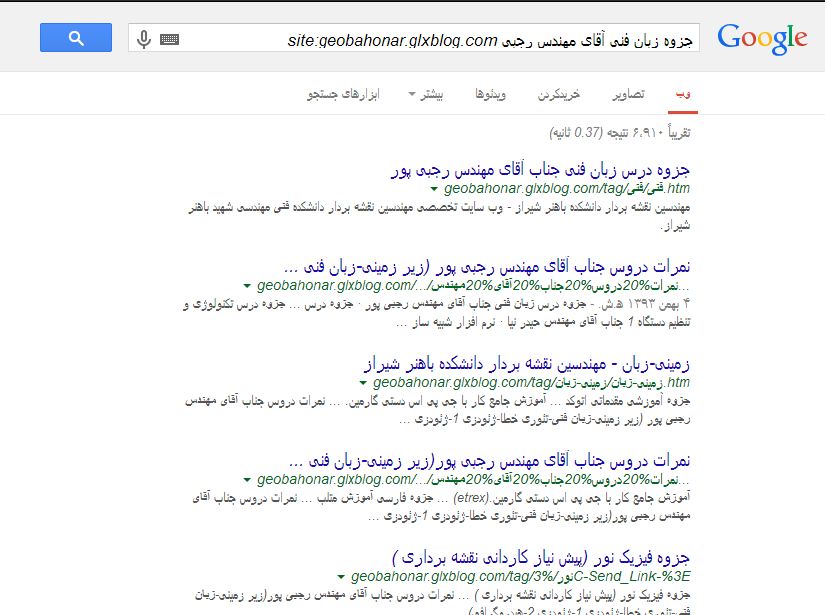Screen dimensions: 825x615
Task: Open result جزوه درس زبان فنی جناب آقای مهندس رجبی پور
Action: (x=540, y=170)
